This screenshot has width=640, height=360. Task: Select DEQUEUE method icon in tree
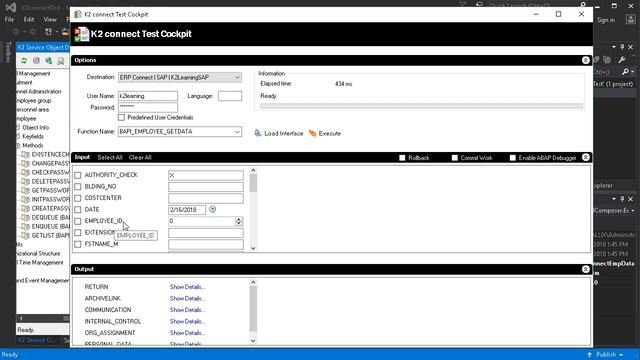(25, 218)
